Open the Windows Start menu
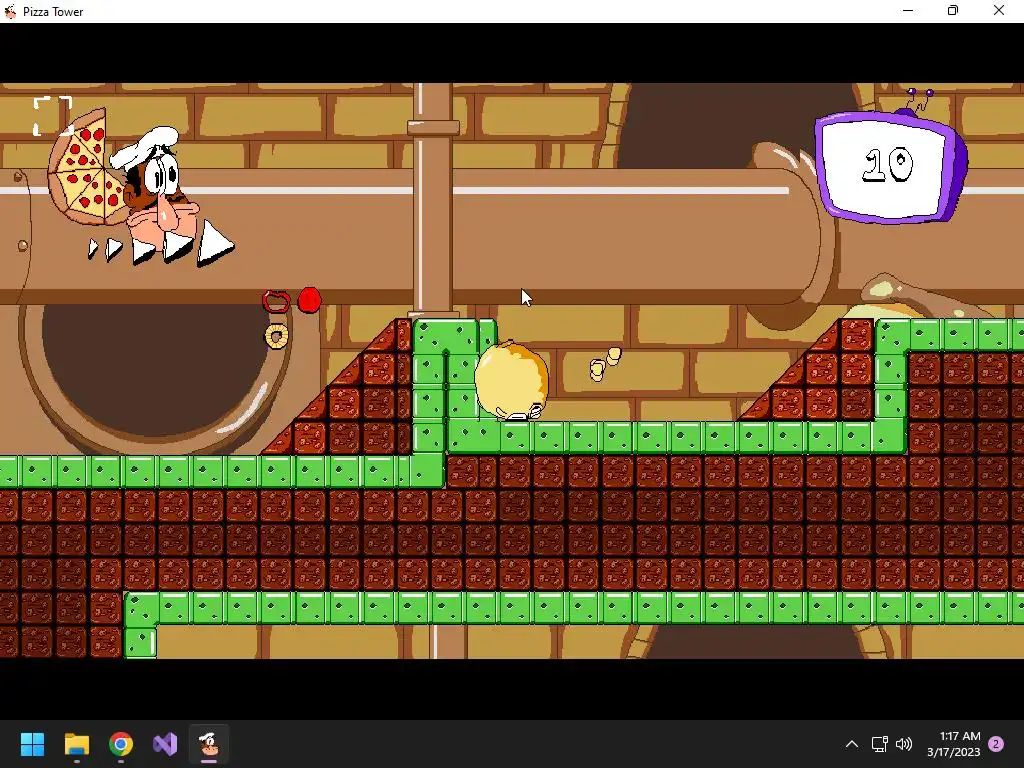The height and width of the screenshot is (768, 1024). click(32, 744)
